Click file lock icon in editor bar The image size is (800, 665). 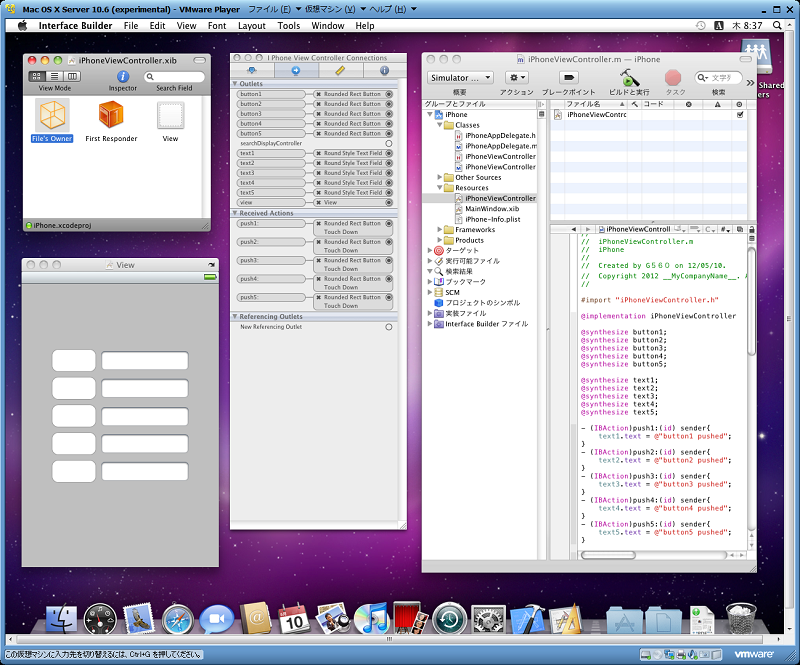pos(751,230)
